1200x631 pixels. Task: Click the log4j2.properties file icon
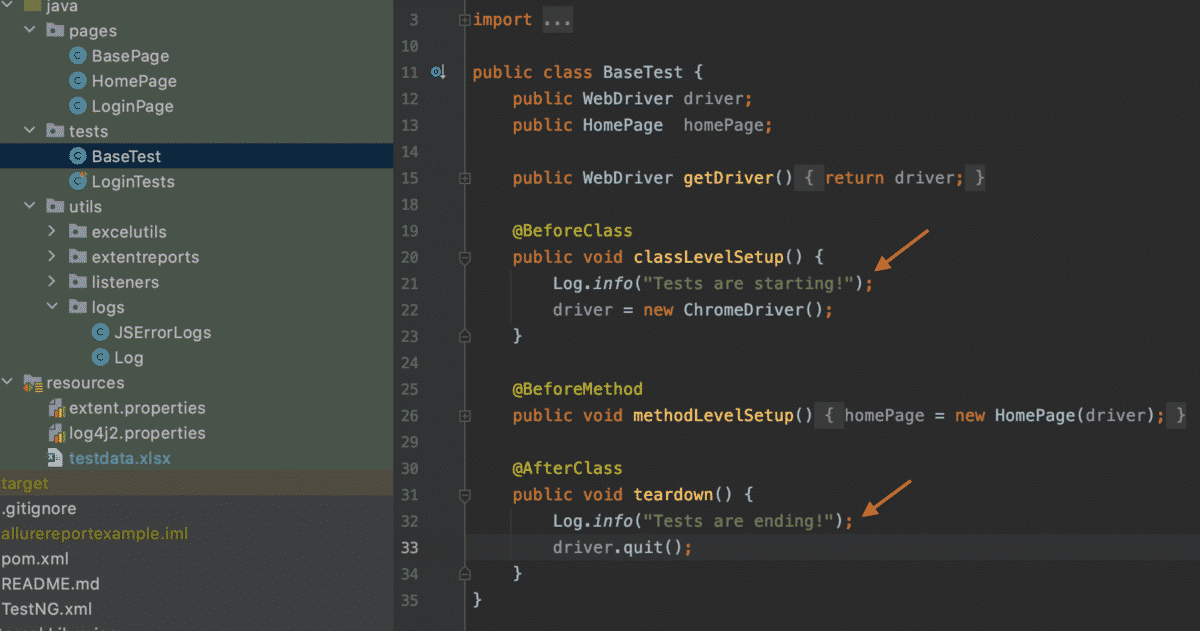click(55, 432)
